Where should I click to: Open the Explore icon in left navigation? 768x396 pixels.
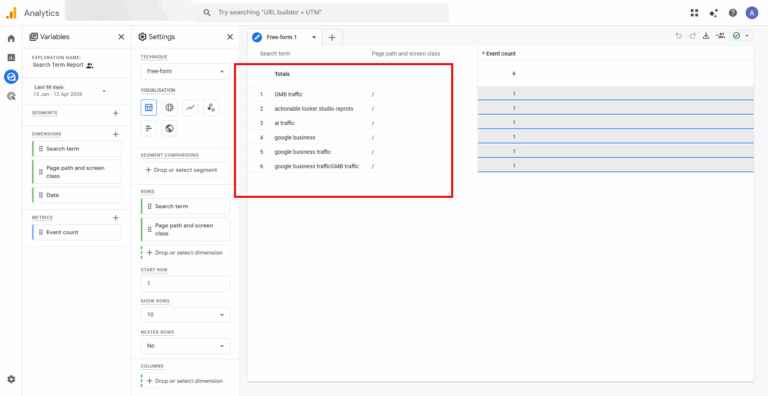point(11,76)
